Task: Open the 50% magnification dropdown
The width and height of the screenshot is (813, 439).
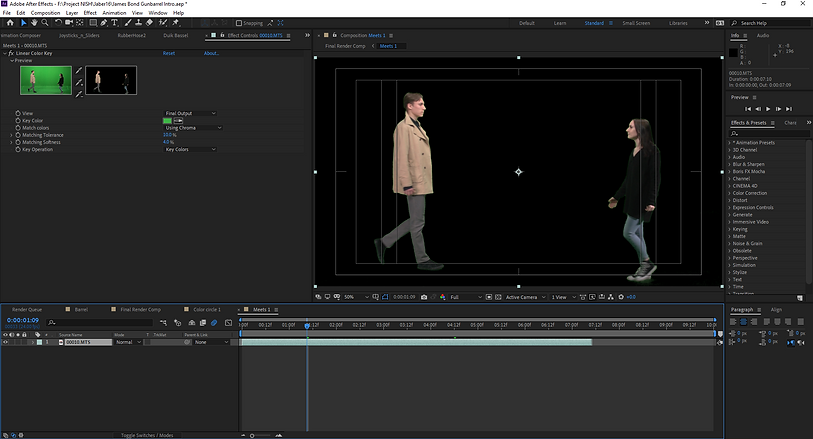Action: pyautogui.click(x=356, y=297)
